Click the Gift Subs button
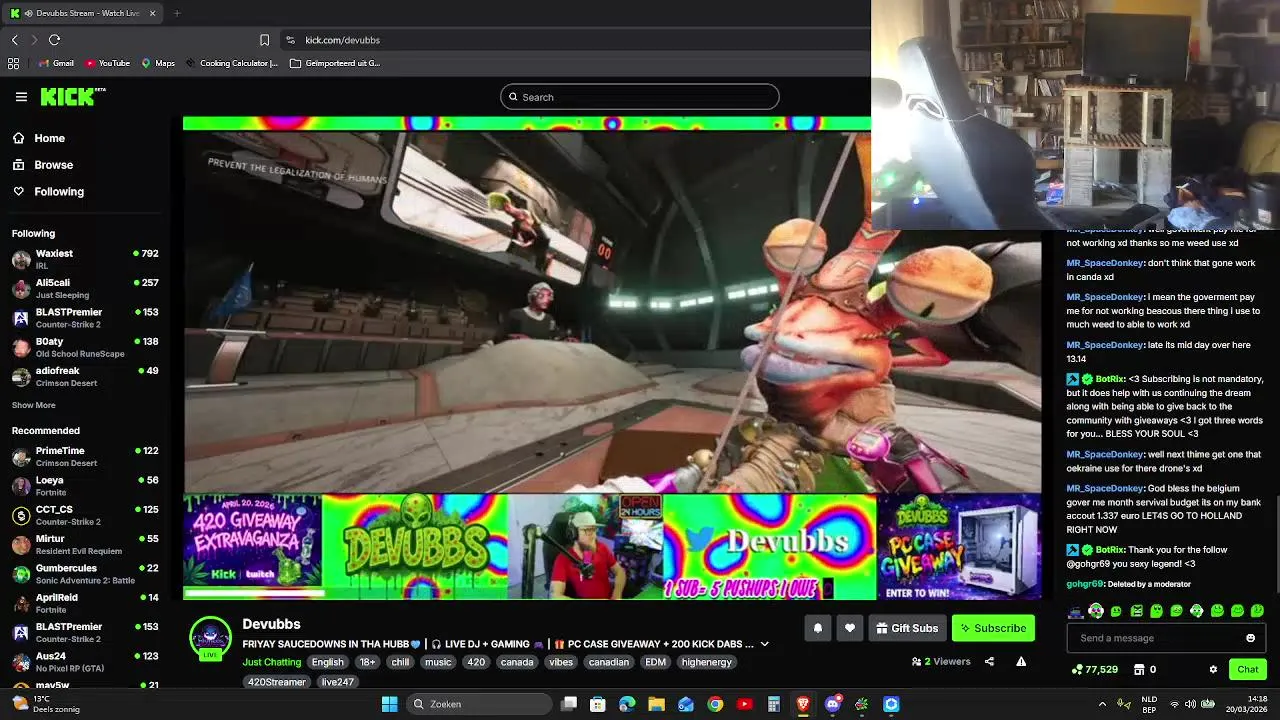This screenshot has width=1280, height=720. click(907, 628)
